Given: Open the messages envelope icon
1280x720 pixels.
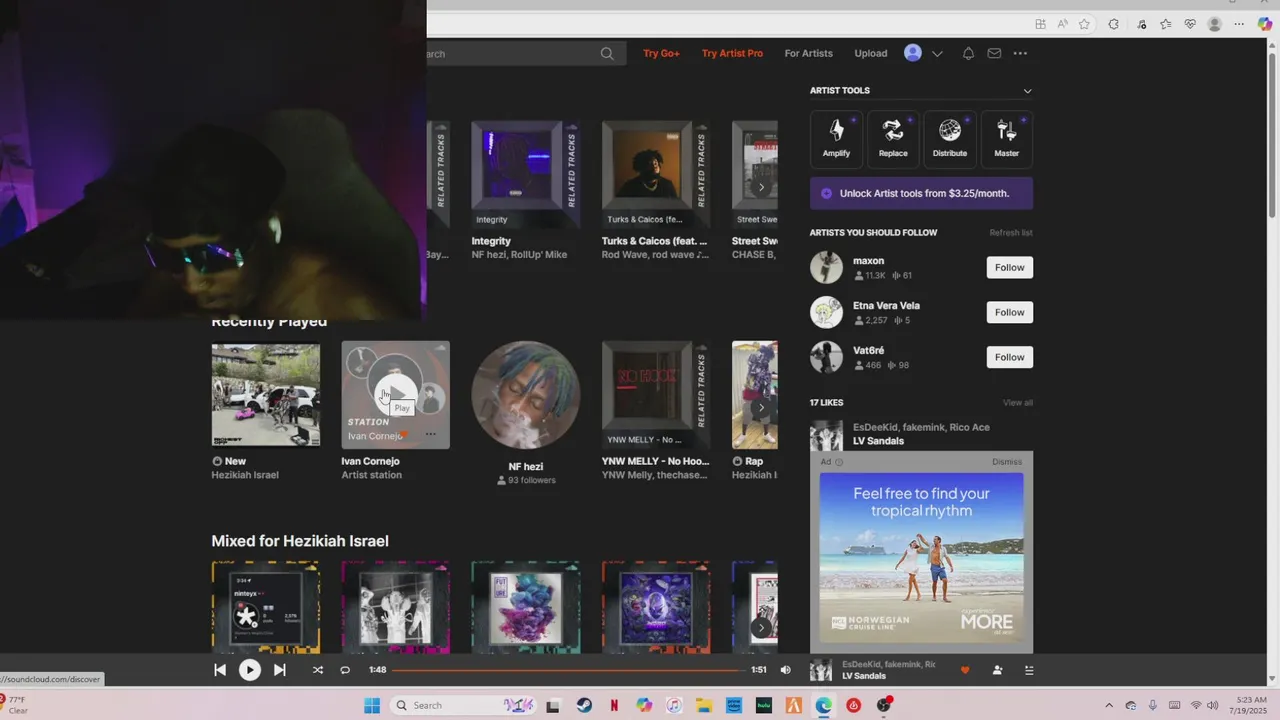Looking at the screenshot, I should [994, 53].
